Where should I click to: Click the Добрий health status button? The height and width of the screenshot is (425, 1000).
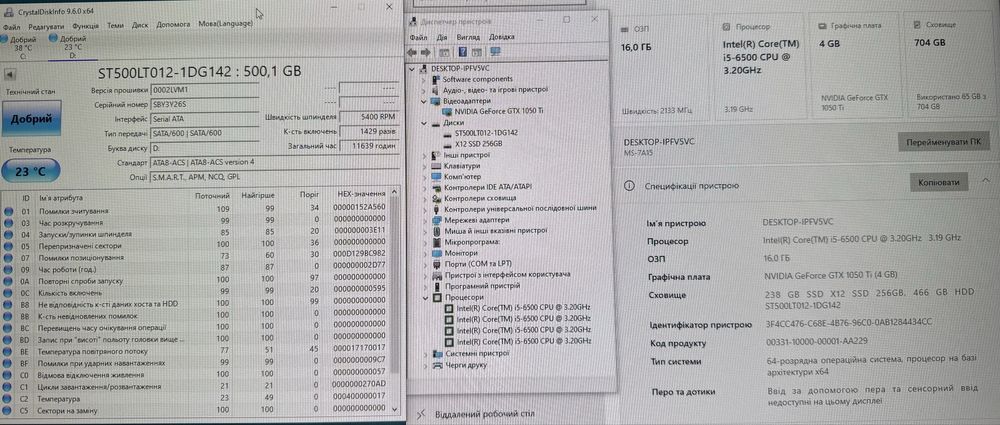pyautogui.click(x=31, y=119)
